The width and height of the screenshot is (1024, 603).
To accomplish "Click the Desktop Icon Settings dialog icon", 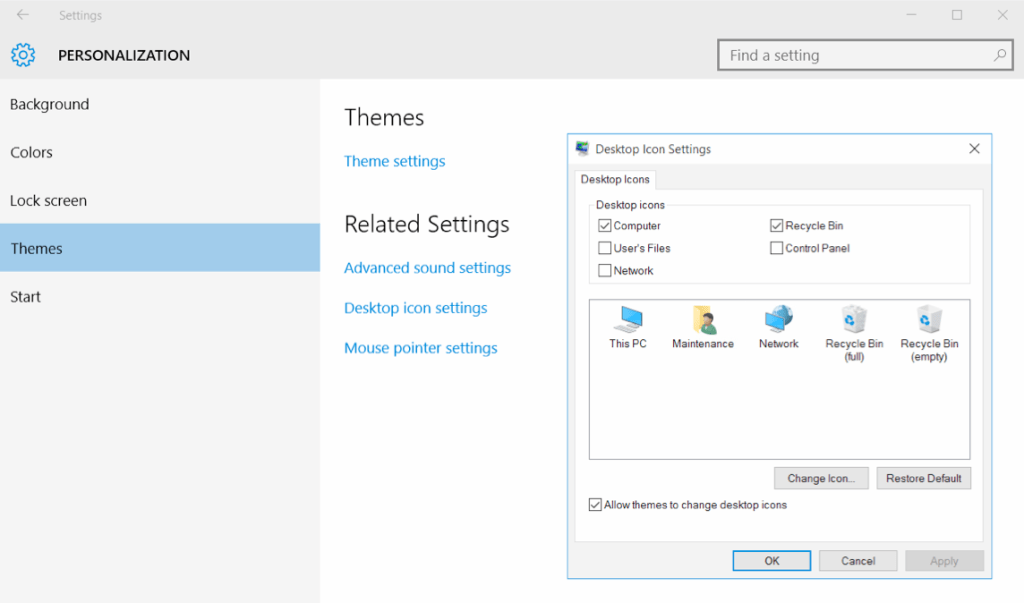I will click(583, 147).
